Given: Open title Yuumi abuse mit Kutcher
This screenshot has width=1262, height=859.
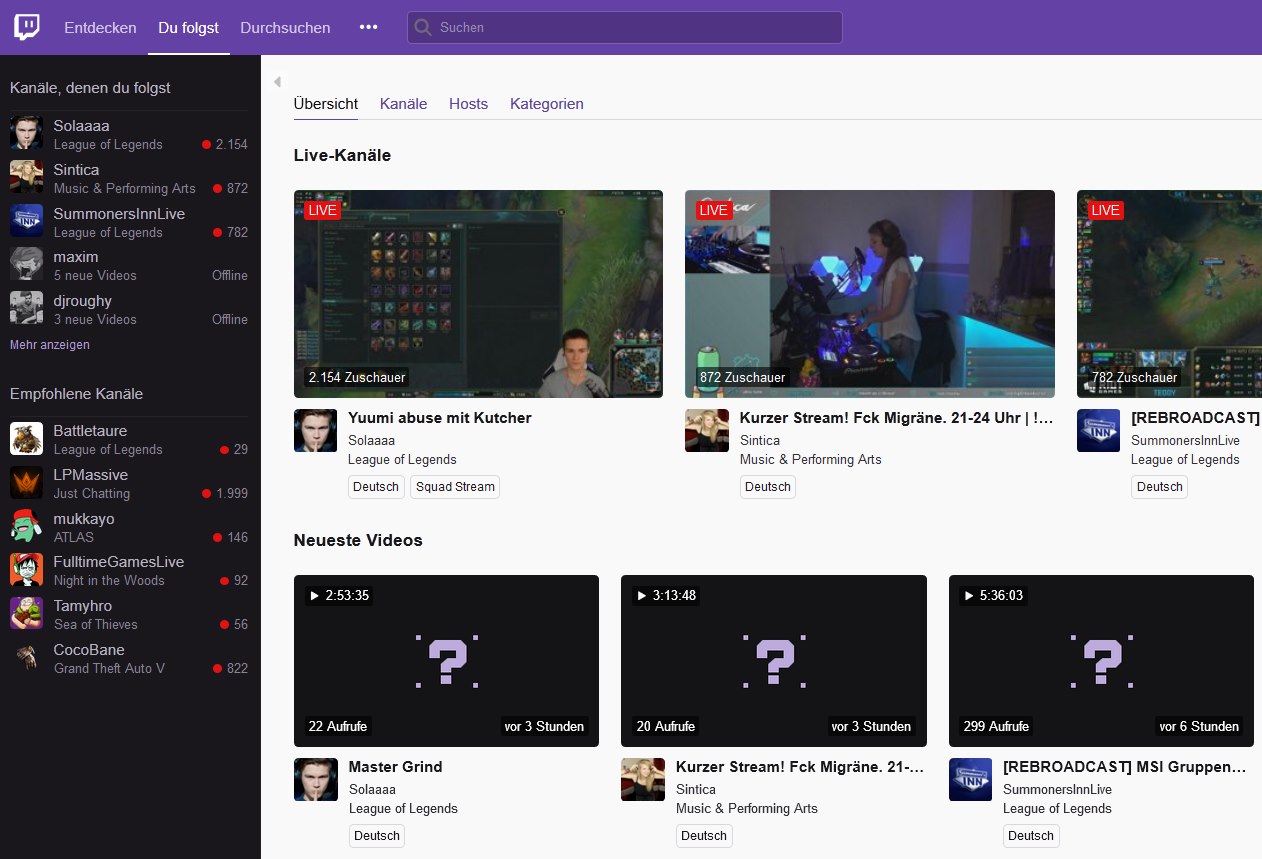Looking at the screenshot, I should [x=440, y=418].
